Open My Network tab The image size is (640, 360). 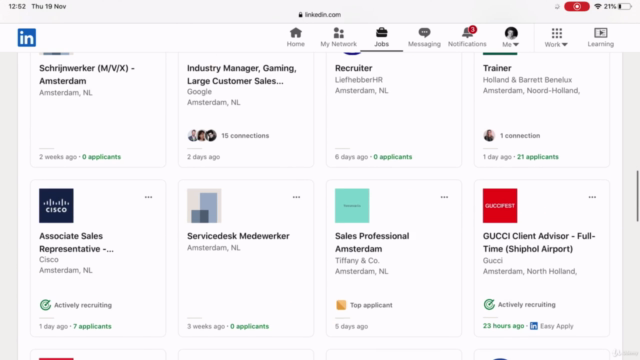coord(338,38)
